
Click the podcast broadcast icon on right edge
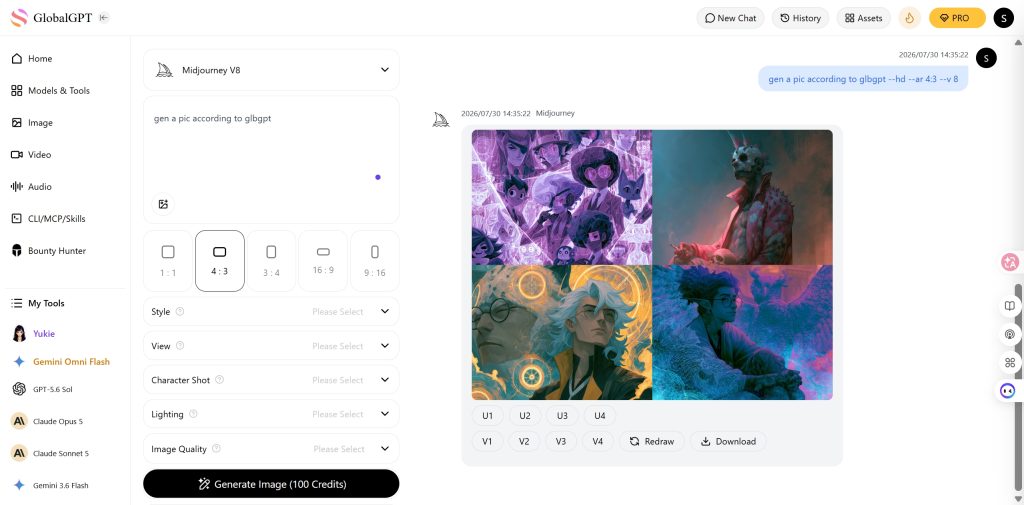(1010, 334)
